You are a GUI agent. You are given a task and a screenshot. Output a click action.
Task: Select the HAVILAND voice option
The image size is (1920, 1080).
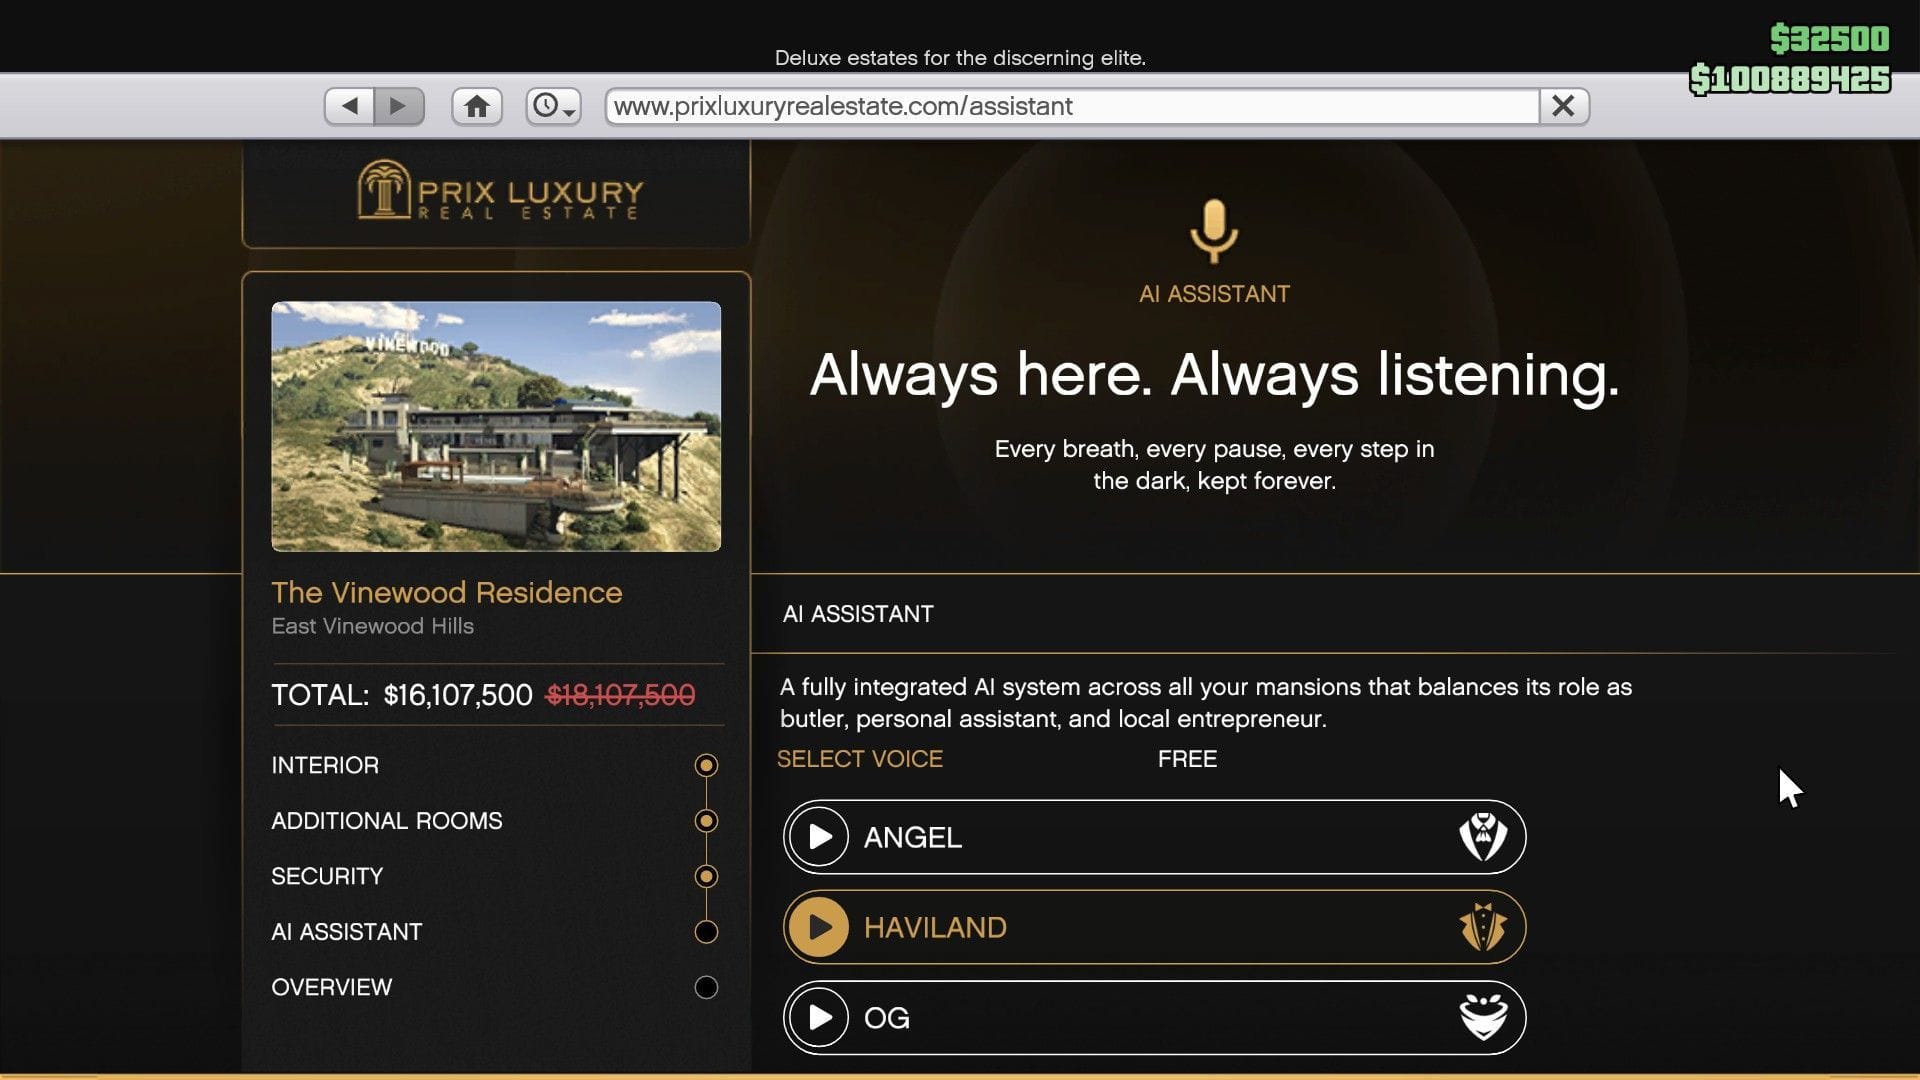(1150, 927)
